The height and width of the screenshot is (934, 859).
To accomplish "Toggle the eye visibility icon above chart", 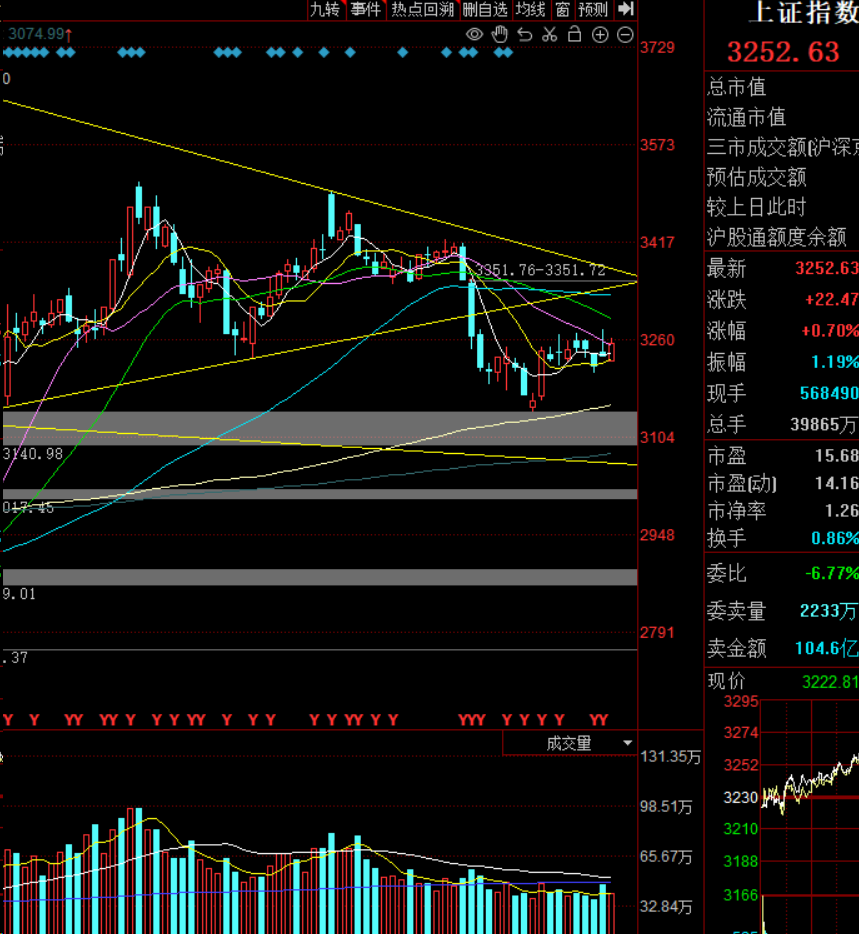I will point(474,34).
